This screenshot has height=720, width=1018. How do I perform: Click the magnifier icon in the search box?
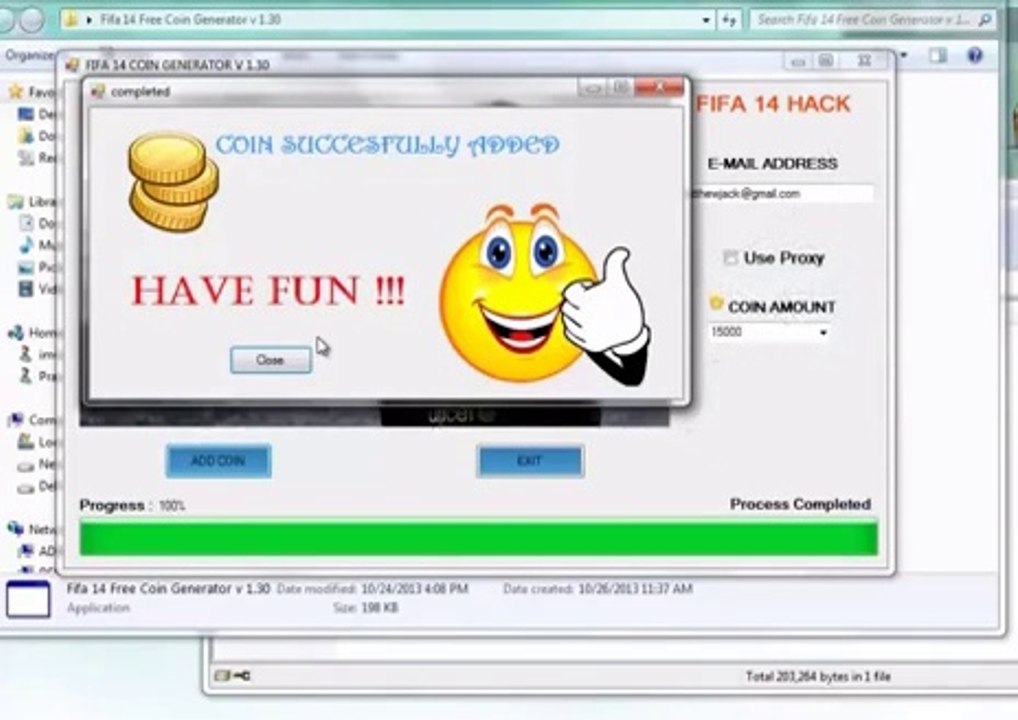click(984, 20)
